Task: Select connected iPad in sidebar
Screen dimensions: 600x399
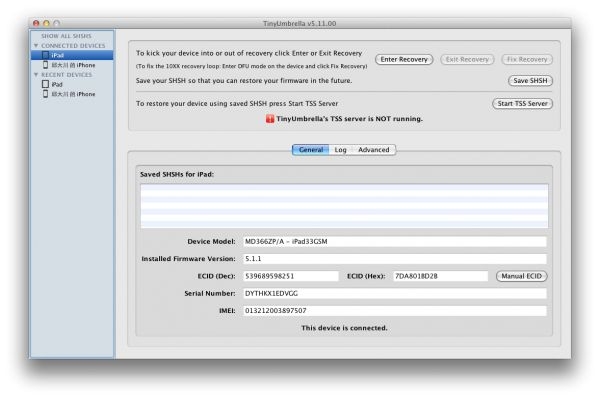Action: [x=72, y=55]
